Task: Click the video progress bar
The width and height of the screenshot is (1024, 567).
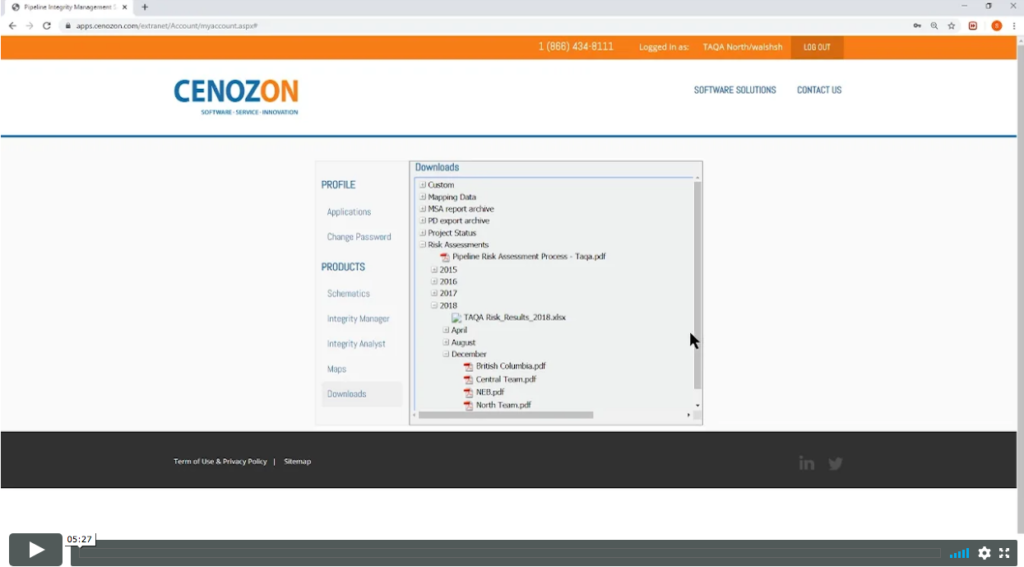Action: 509,553
